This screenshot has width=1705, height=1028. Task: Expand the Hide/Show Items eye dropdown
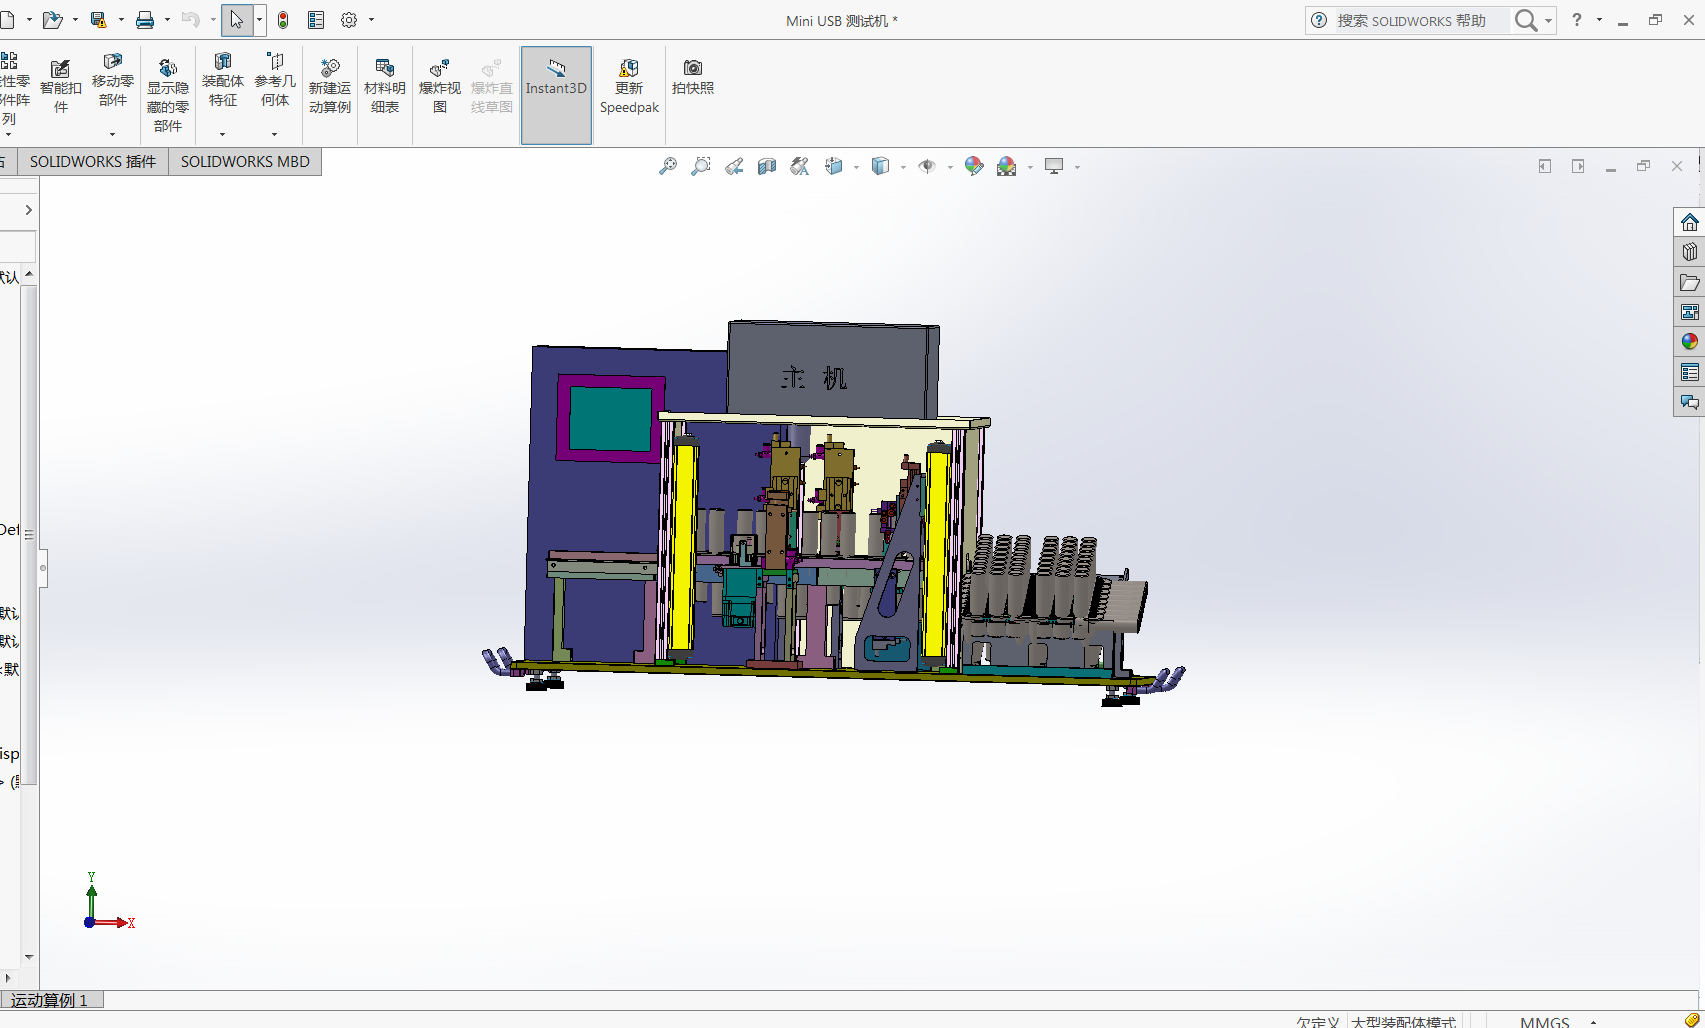(949, 168)
